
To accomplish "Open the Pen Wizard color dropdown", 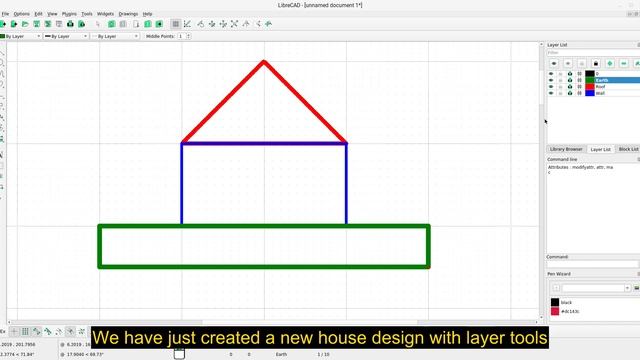I will (596, 288).
